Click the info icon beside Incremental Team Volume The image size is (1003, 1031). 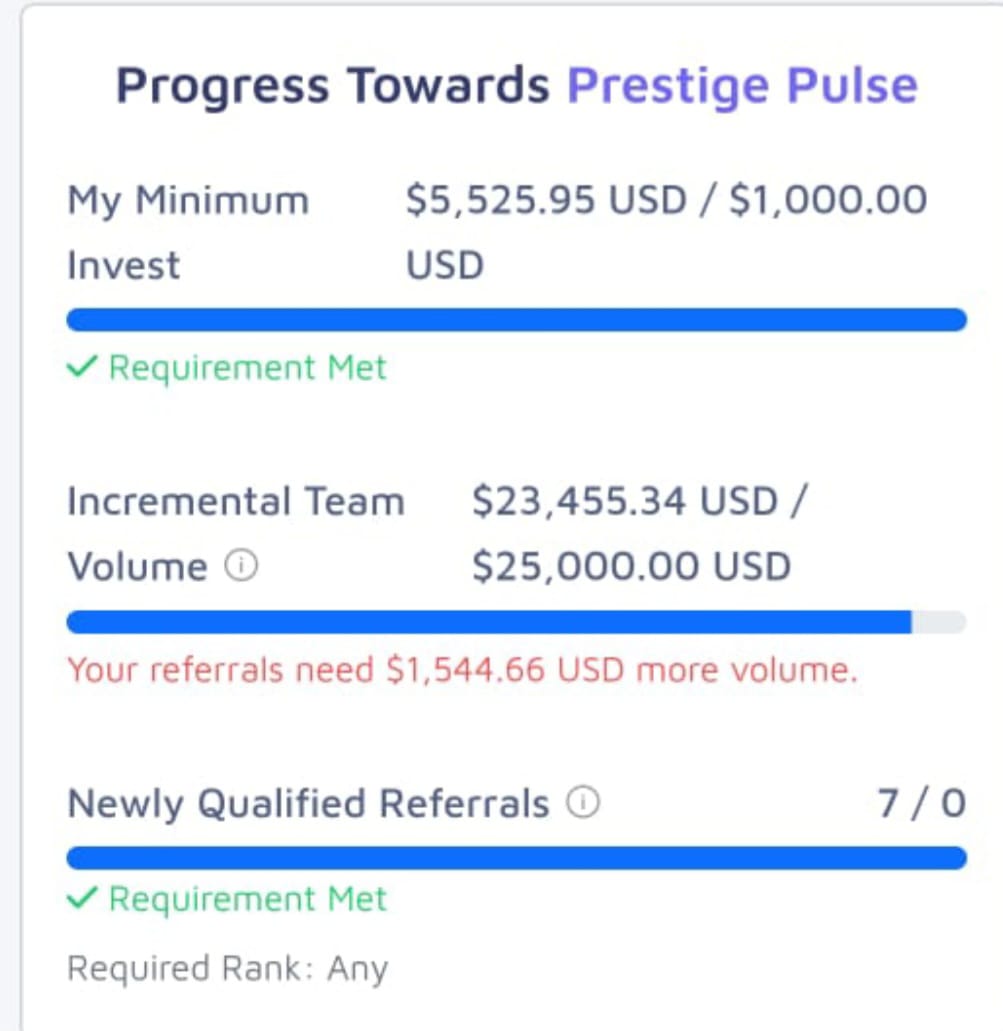(x=241, y=567)
